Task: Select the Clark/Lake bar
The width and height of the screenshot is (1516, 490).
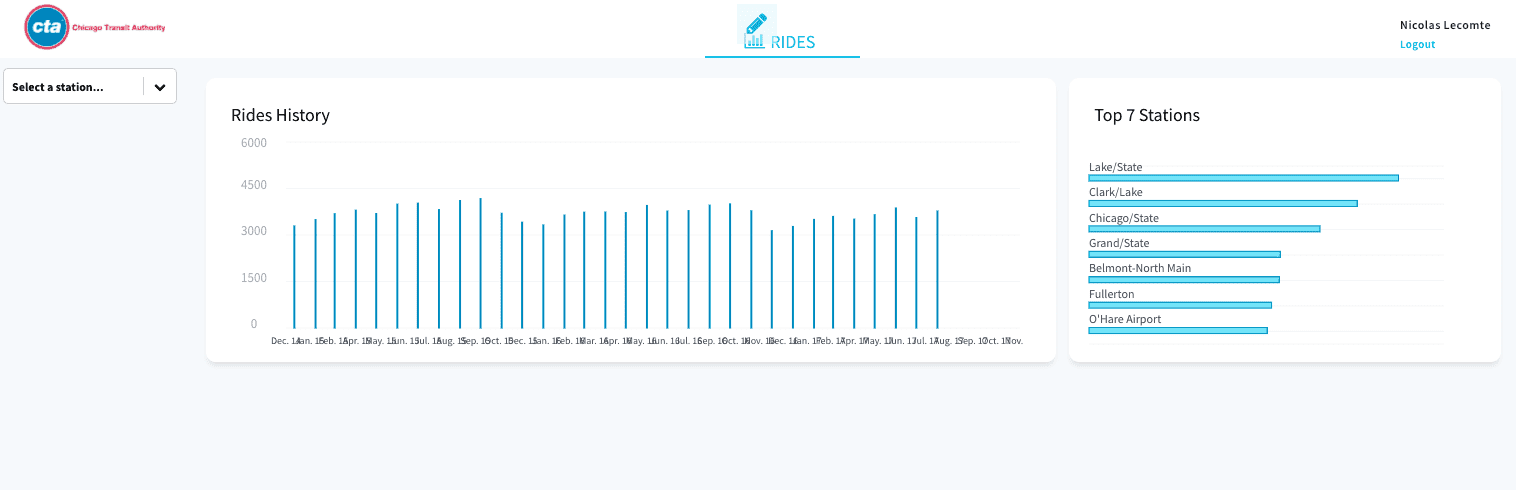Action: [1223, 203]
